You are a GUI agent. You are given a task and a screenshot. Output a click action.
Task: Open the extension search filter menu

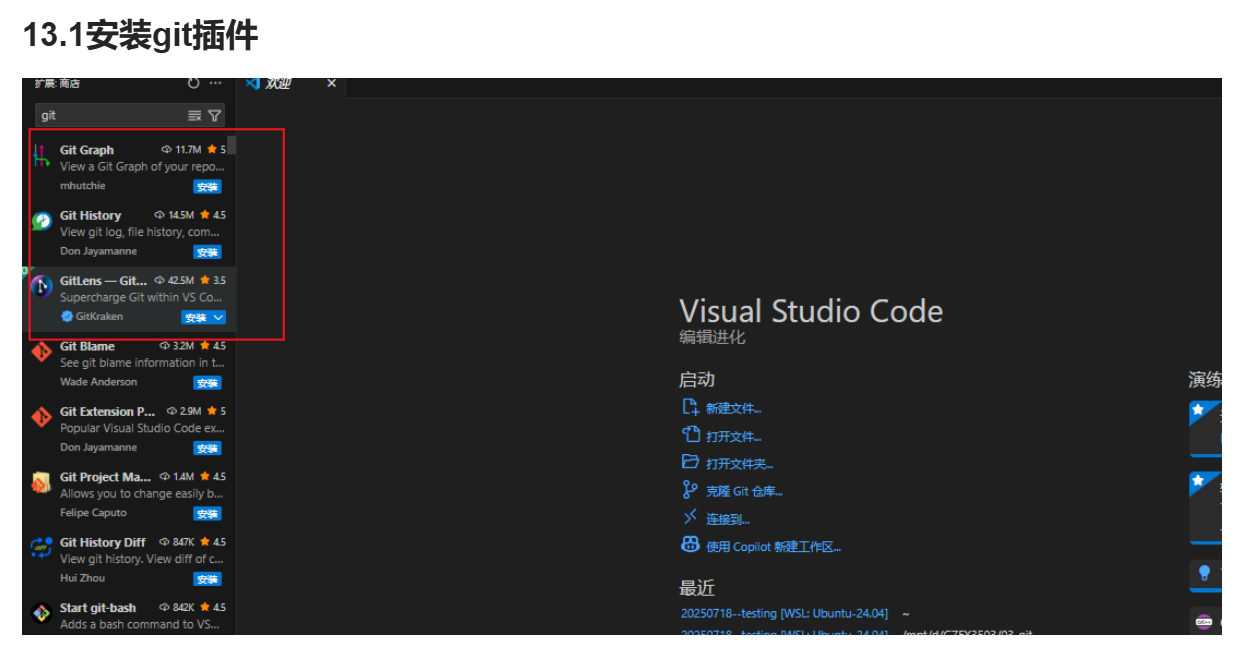[214, 116]
